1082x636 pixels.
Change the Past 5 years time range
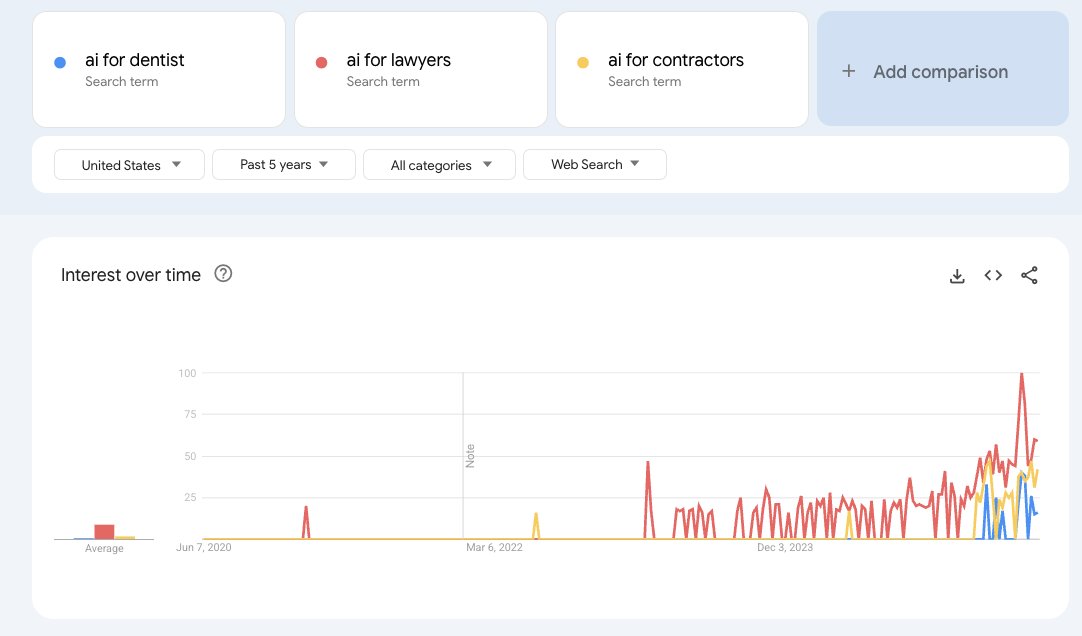(x=284, y=165)
